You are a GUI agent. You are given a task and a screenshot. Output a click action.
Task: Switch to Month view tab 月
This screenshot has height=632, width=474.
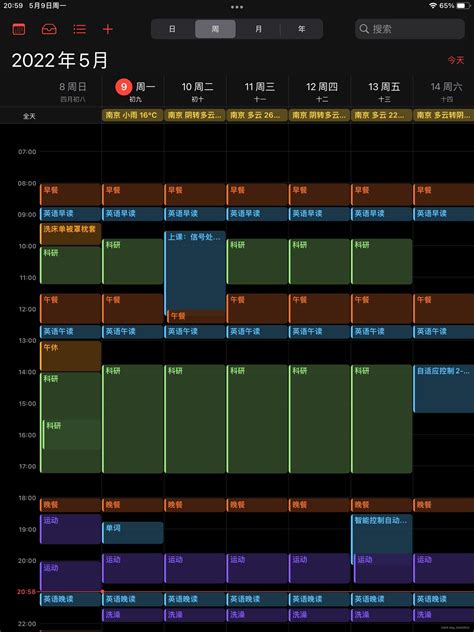coord(258,29)
